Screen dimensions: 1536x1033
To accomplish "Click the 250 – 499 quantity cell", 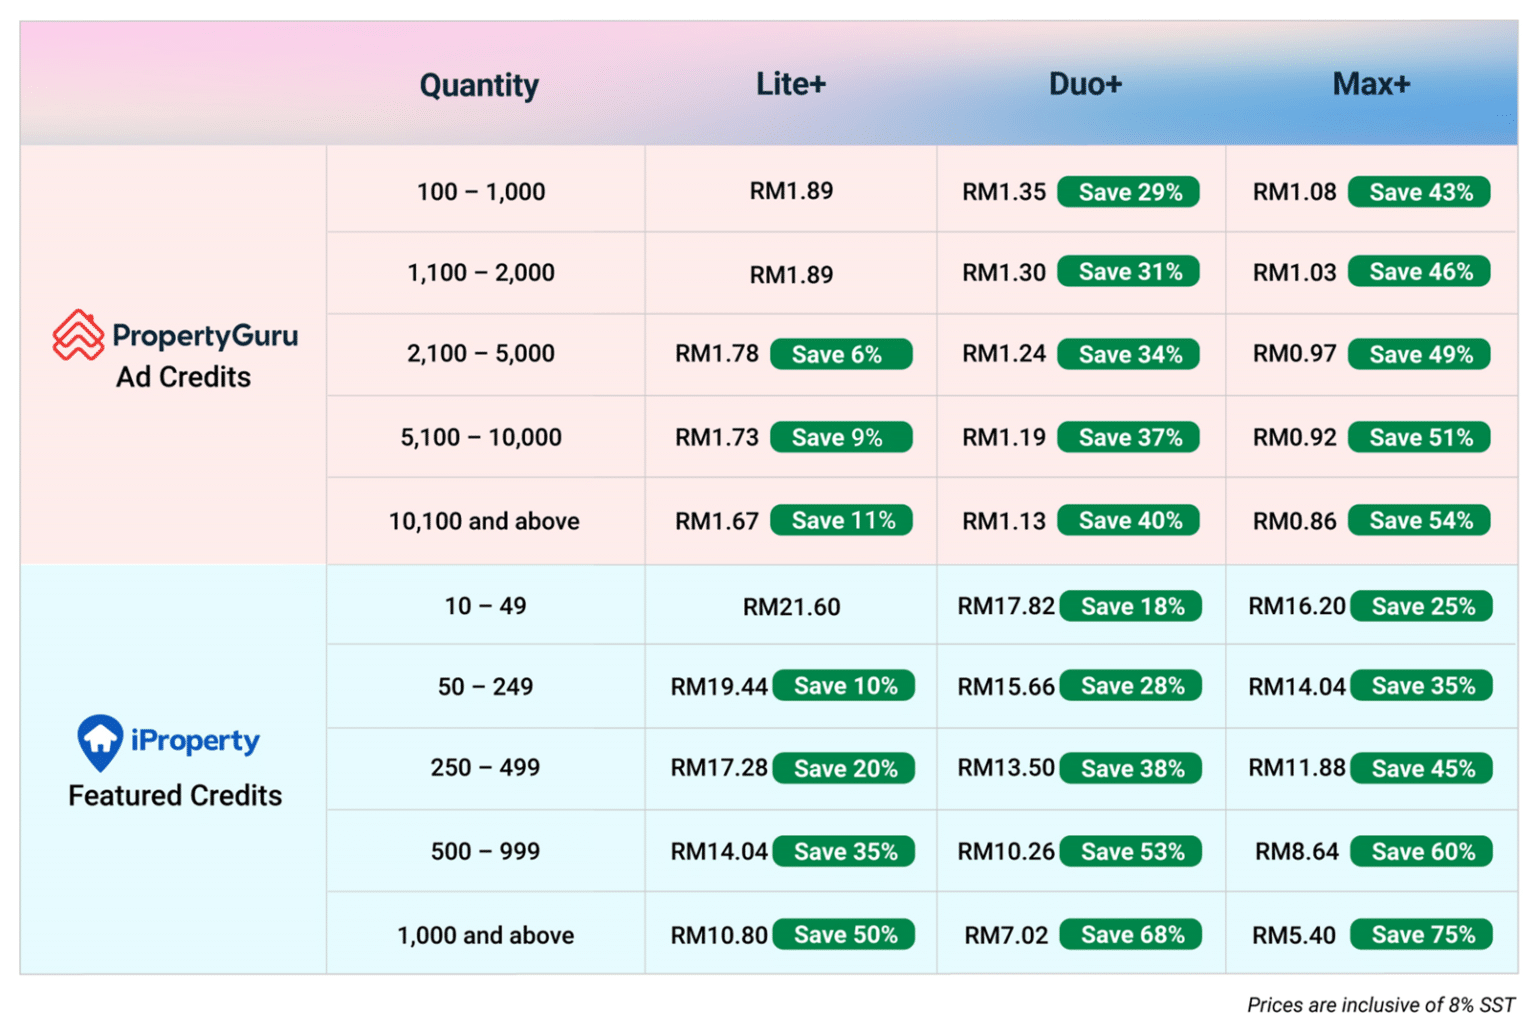I will point(485,768).
